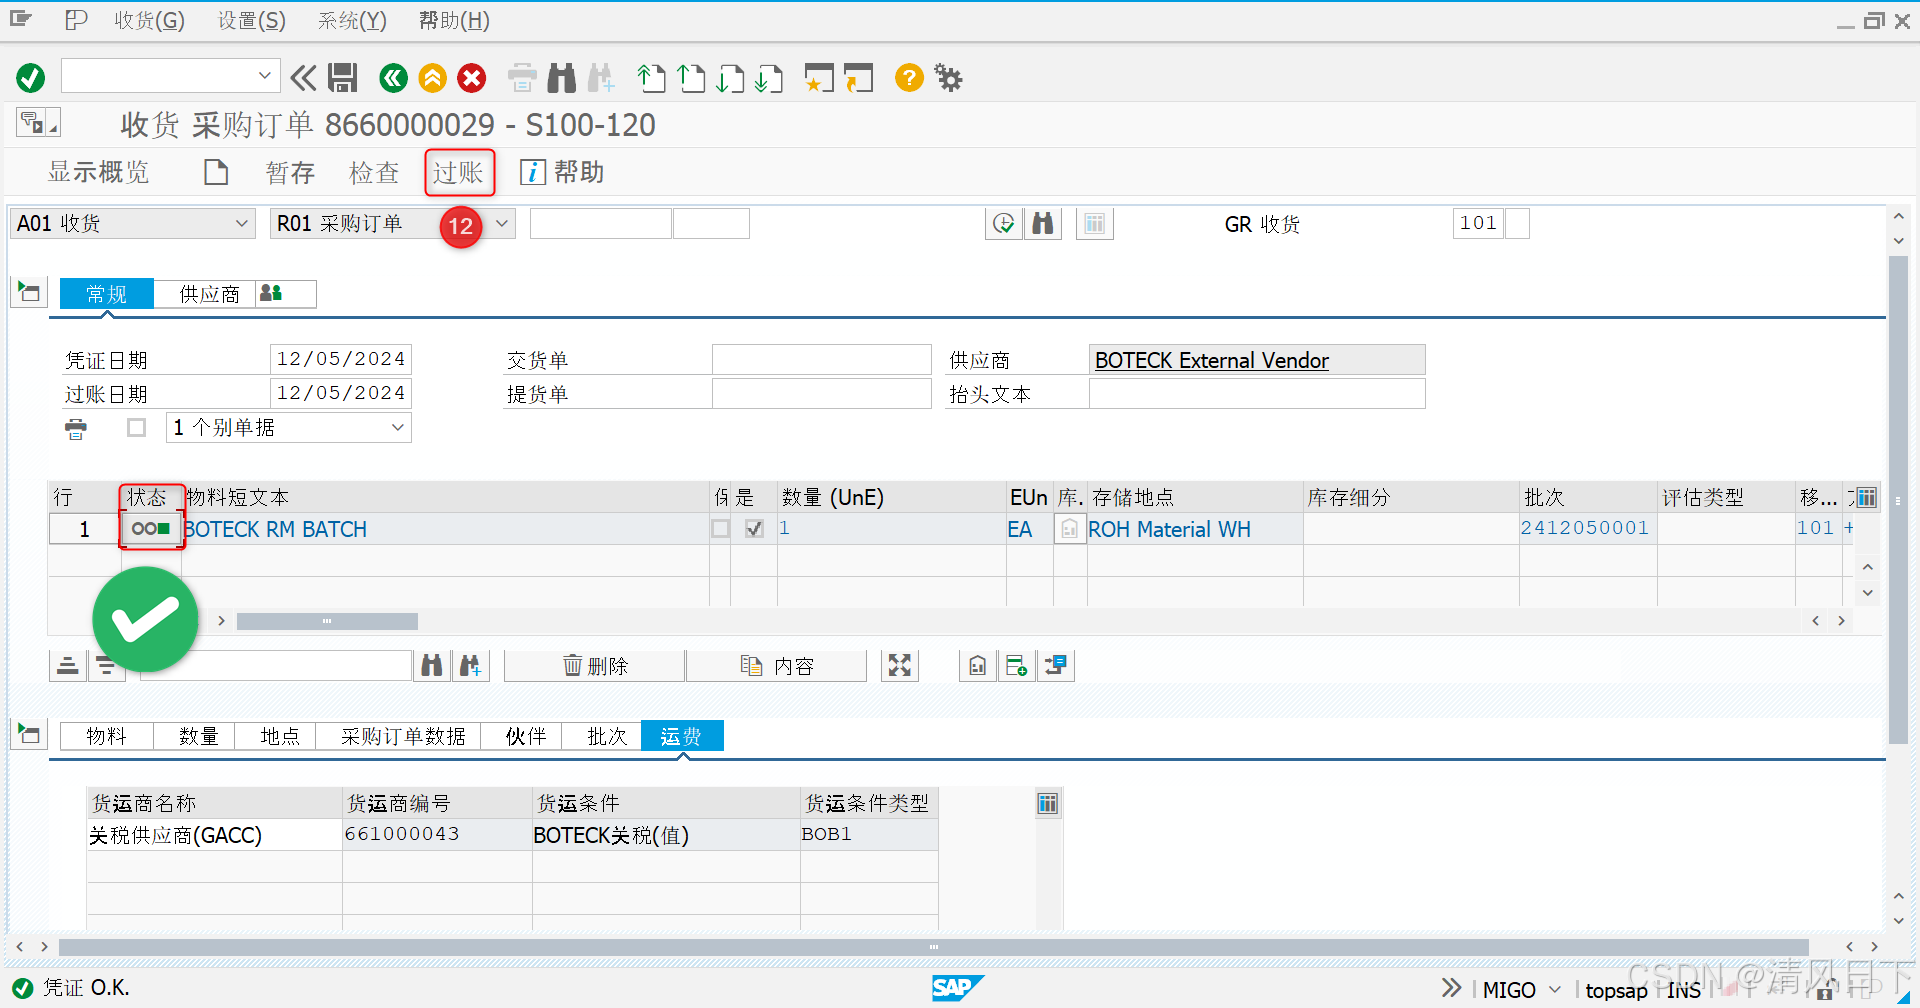Image resolution: width=1920 pixels, height=1008 pixels.
Task: Collapse command field double-chevron icon
Action: click(x=303, y=78)
